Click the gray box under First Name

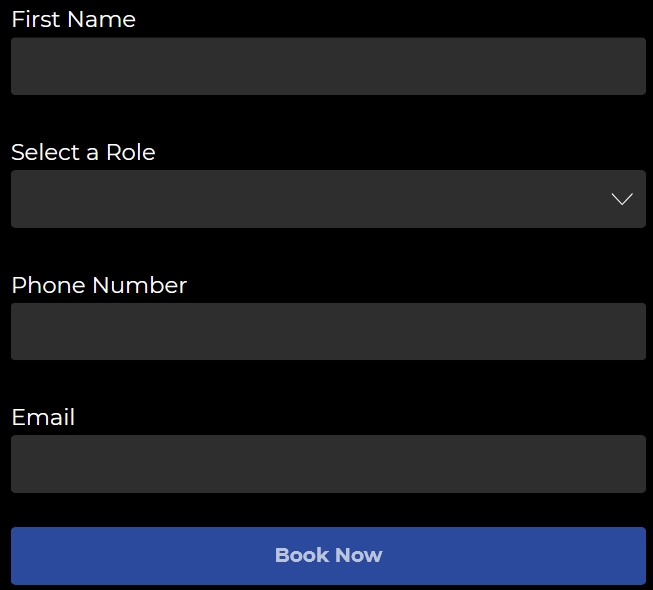pos(328,66)
